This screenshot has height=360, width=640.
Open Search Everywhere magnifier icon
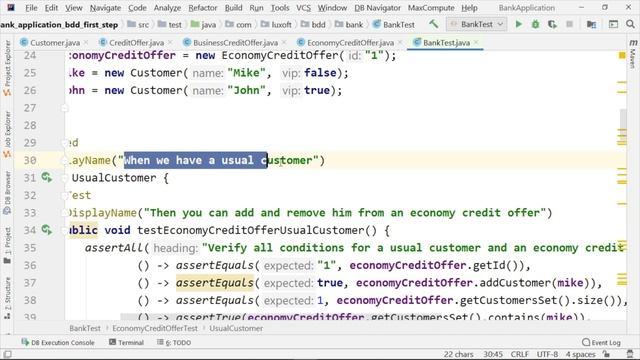(x=630, y=24)
